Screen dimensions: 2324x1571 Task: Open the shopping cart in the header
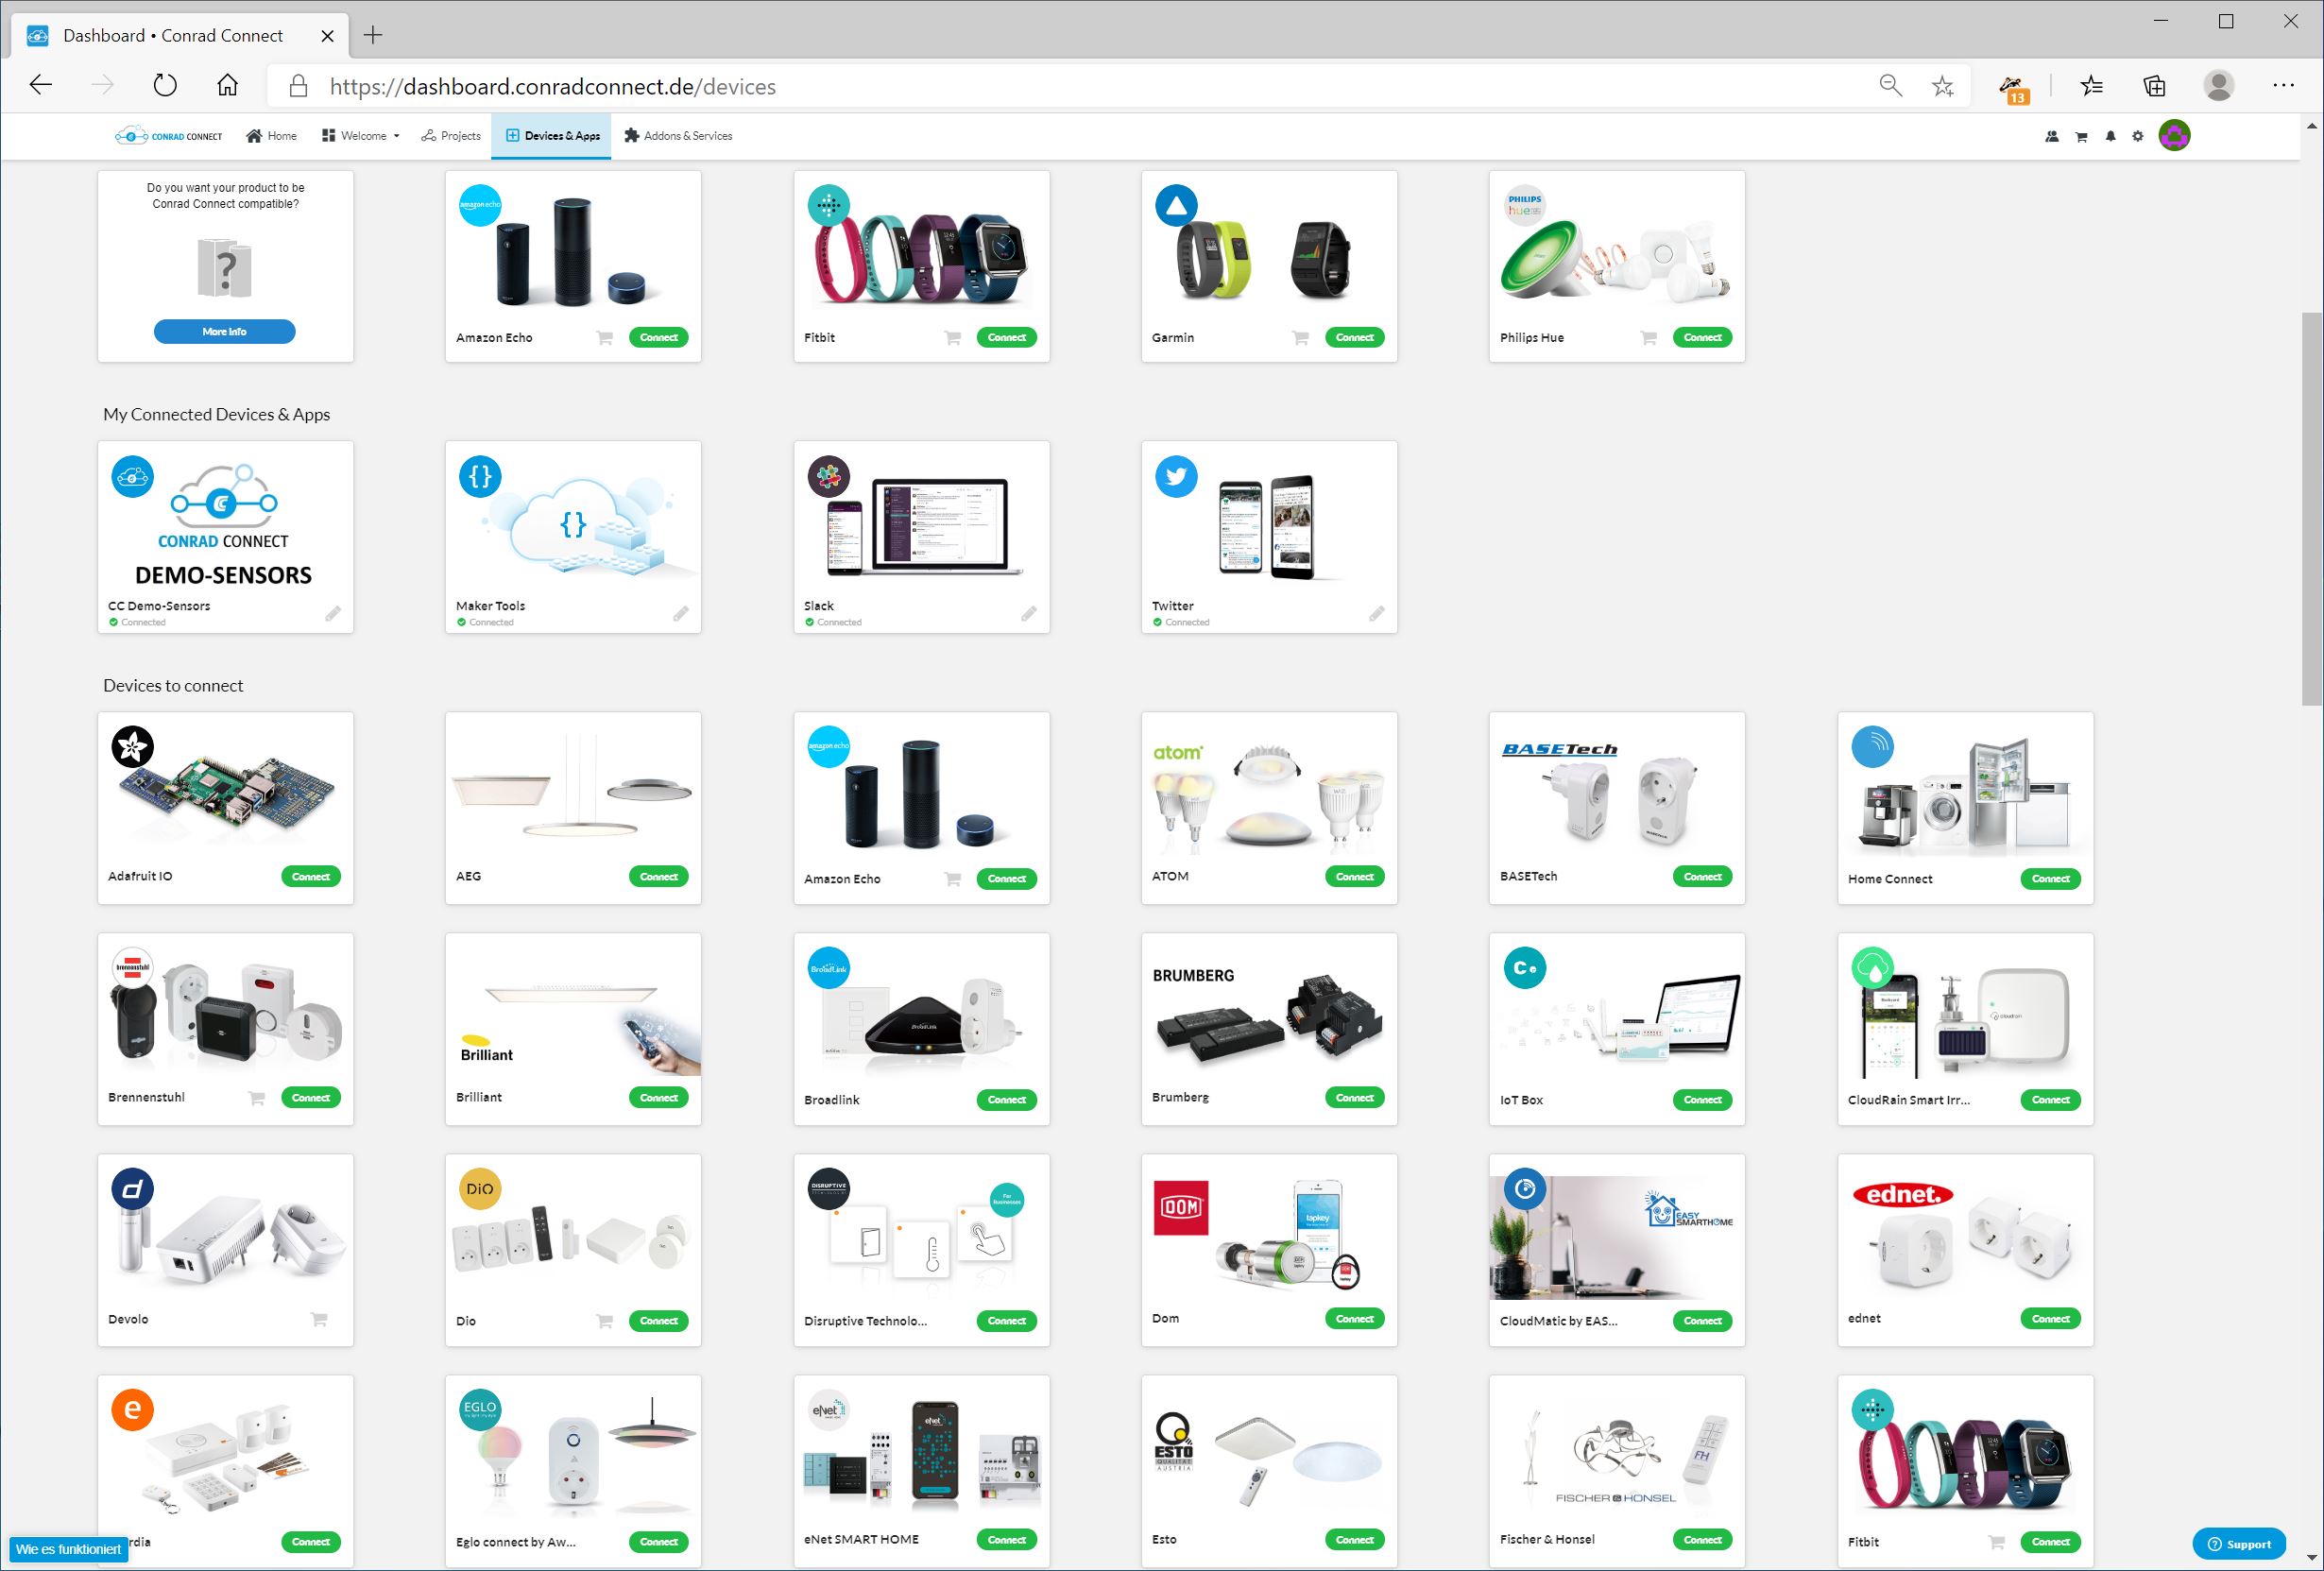[2081, 137]
